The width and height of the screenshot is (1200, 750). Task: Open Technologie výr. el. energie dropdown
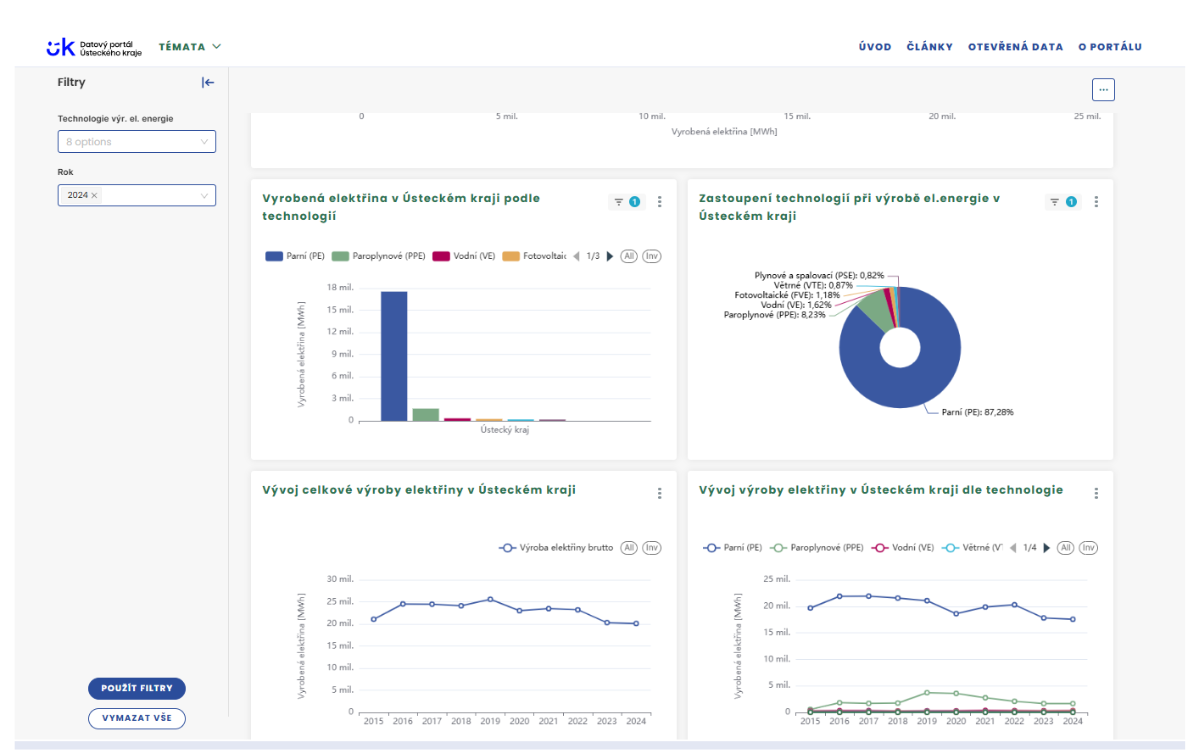coord(136,142)
